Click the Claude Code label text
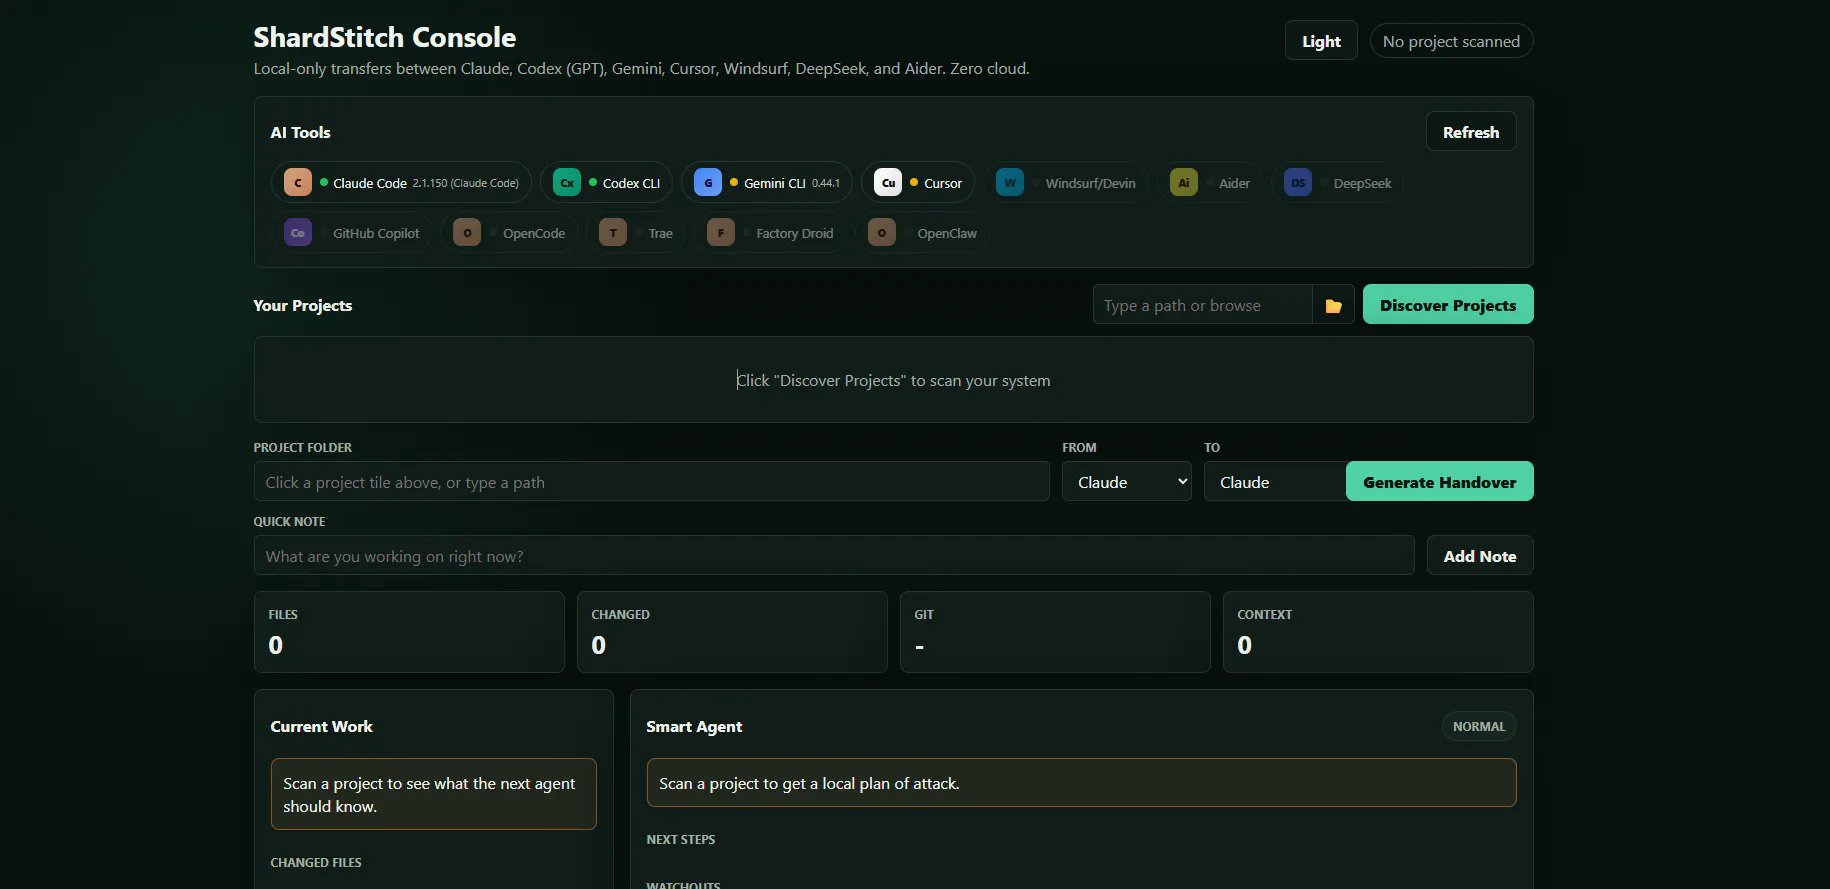 (x=370, y=183)
